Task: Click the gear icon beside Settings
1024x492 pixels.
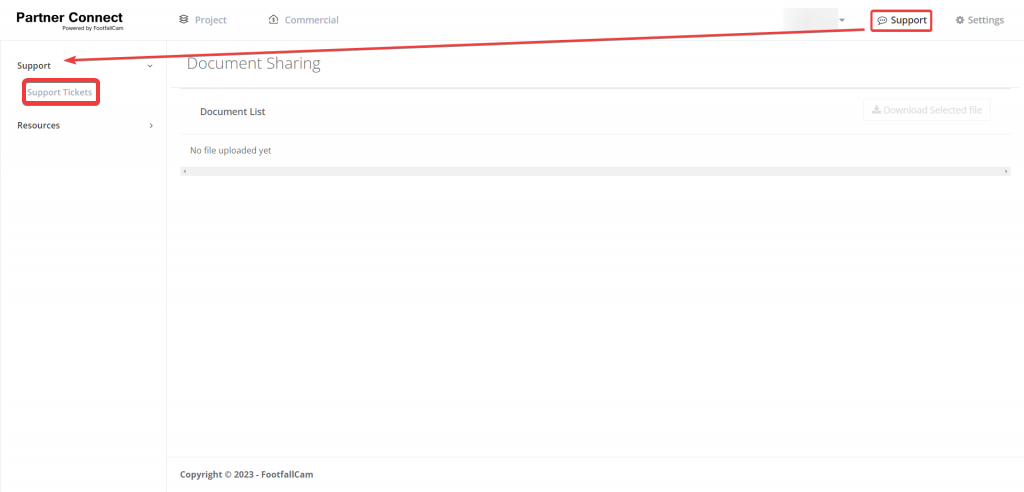Action: tap(960, 20)
